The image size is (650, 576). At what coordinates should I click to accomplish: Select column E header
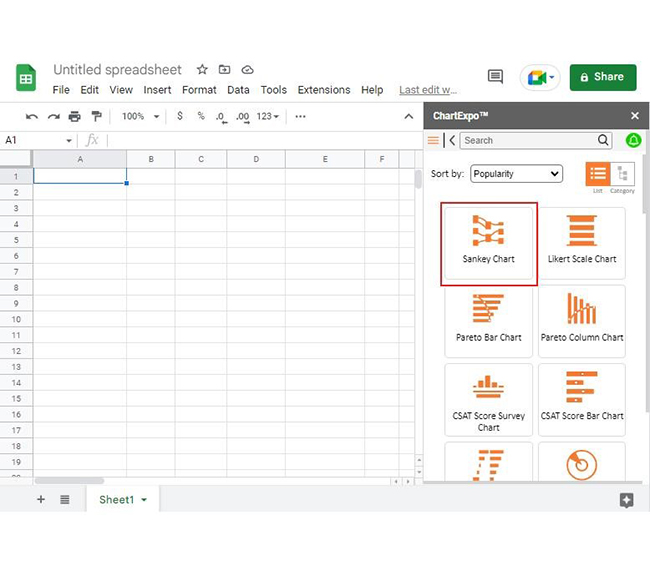click(325, 159)
